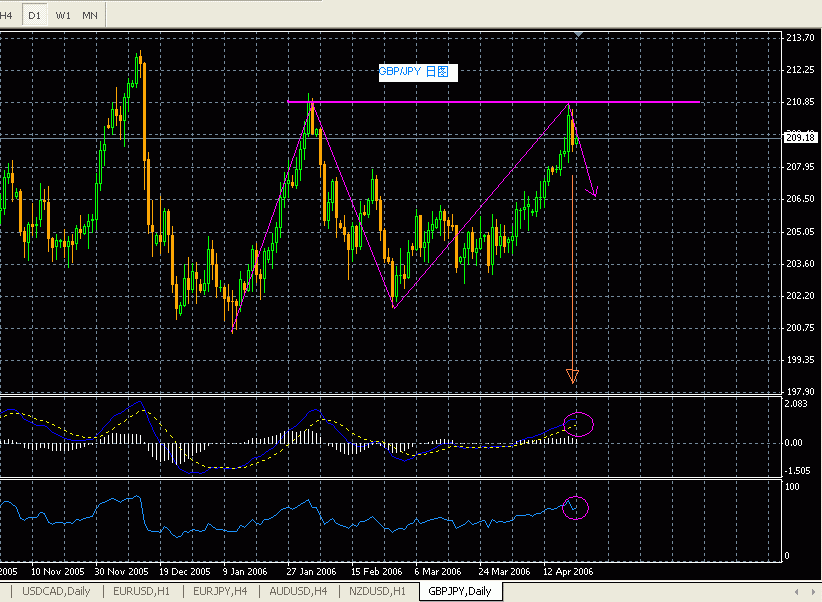Image resolution: width=822 pixels, height=602 pixels.
Task: Select the EURJPY,H4 chart tab
Action: click(x=225, y=591)
